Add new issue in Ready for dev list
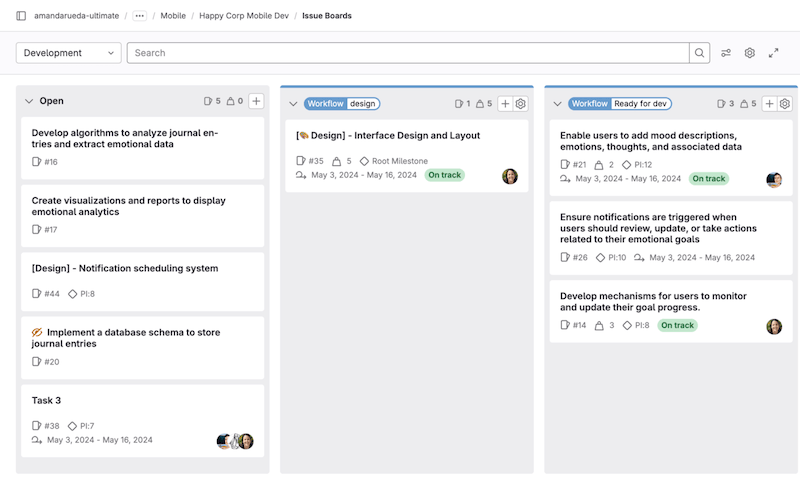Image resolution: width=800 pixels, height=484 pixels. pyautogui.click(x=769, y=104)
